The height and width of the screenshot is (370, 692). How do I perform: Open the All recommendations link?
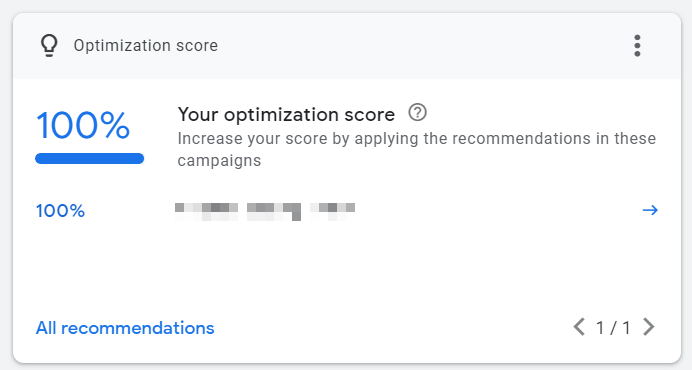click(125, 328)
